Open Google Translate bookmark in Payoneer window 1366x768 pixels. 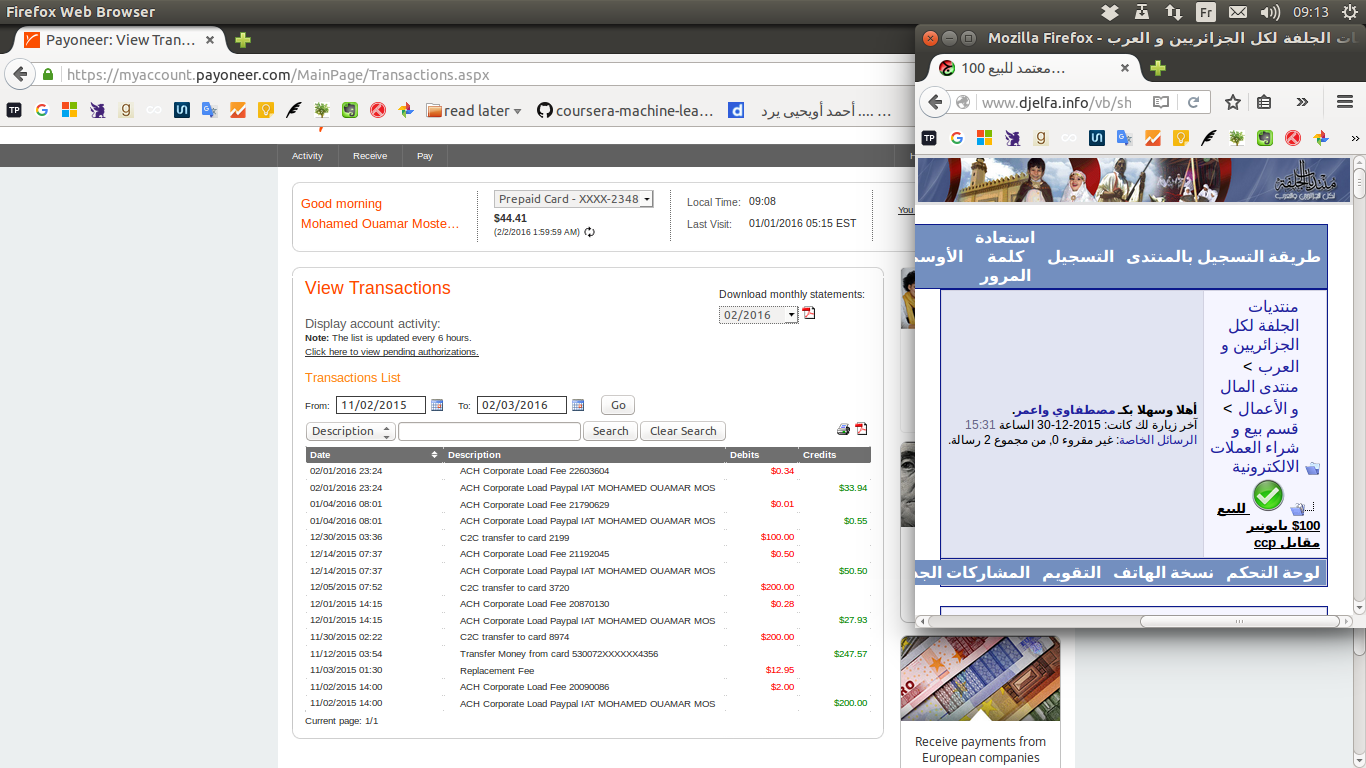coord(209,111)
